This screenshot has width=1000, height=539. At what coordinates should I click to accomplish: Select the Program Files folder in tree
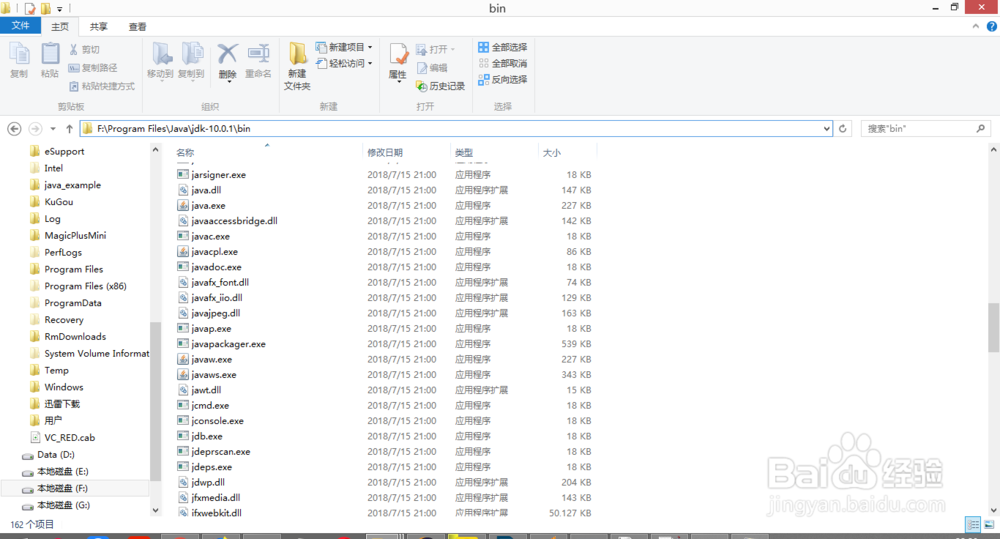pos(73,269)
